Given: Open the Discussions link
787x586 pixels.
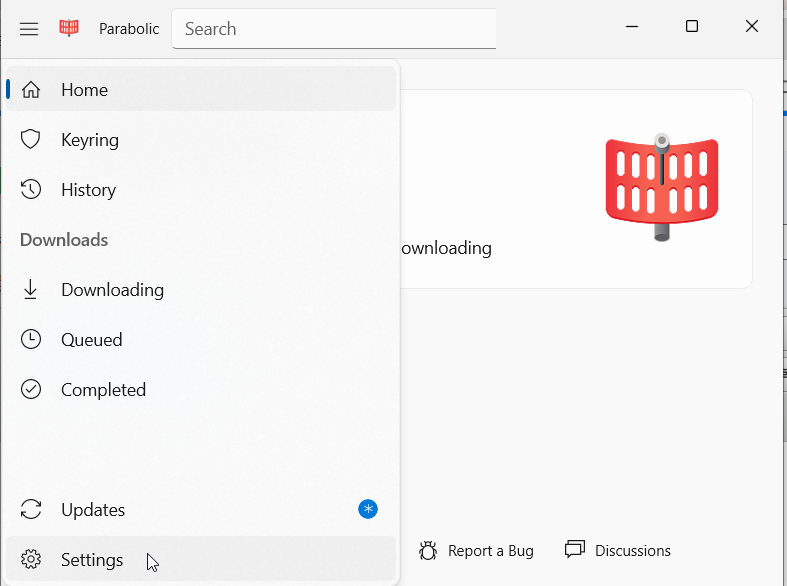Looking at the screenshot, I should (x=618, y=551).
